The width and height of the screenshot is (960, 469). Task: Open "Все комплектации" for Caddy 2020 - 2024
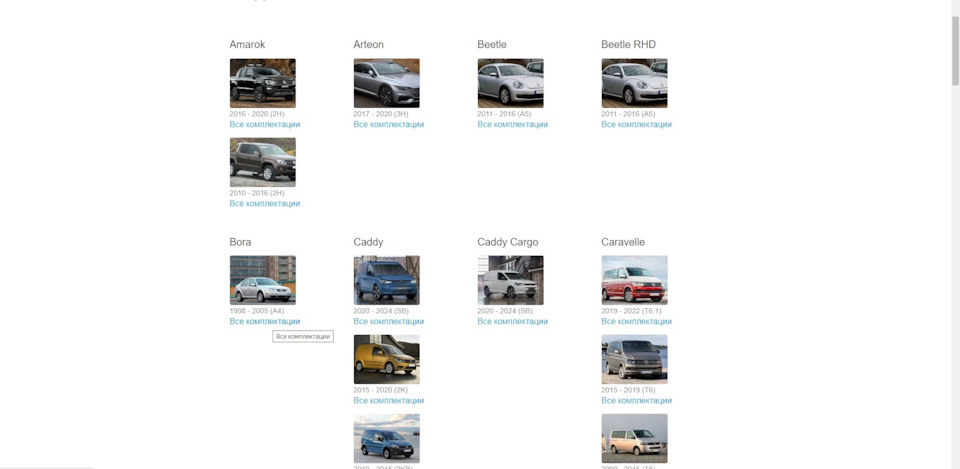tap(389, 321)
